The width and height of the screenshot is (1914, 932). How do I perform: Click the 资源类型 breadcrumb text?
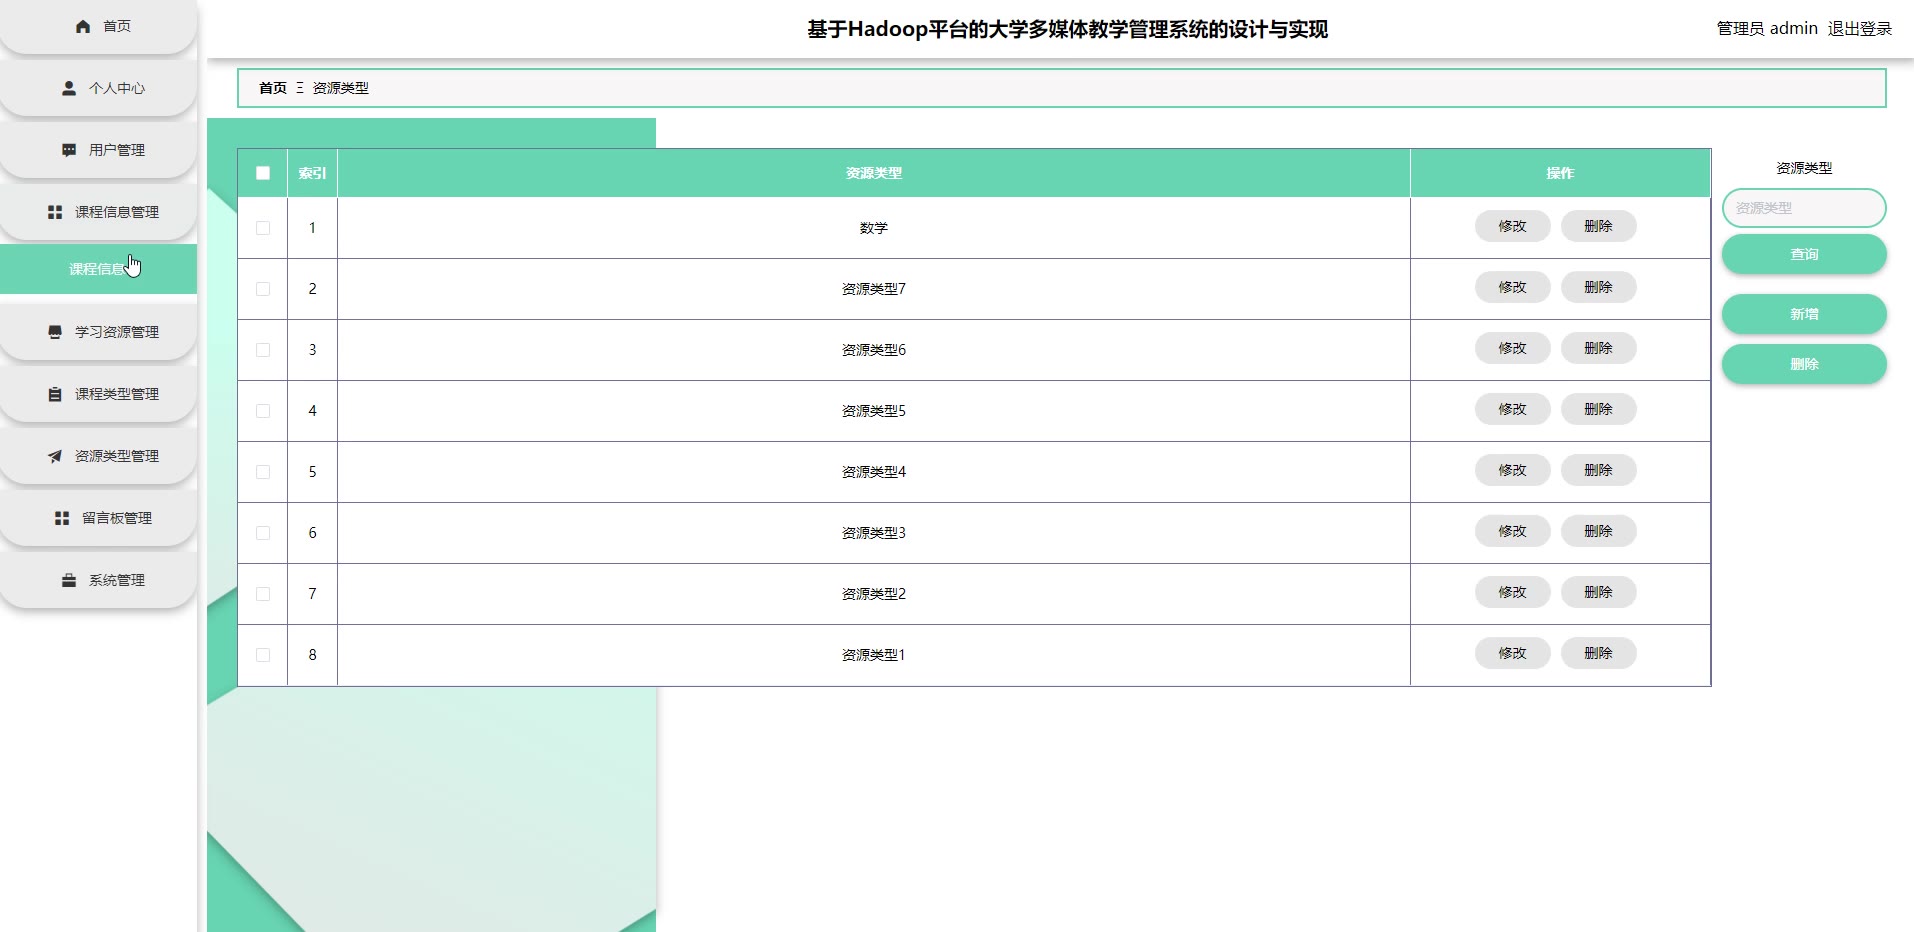(x=341, y=88)
